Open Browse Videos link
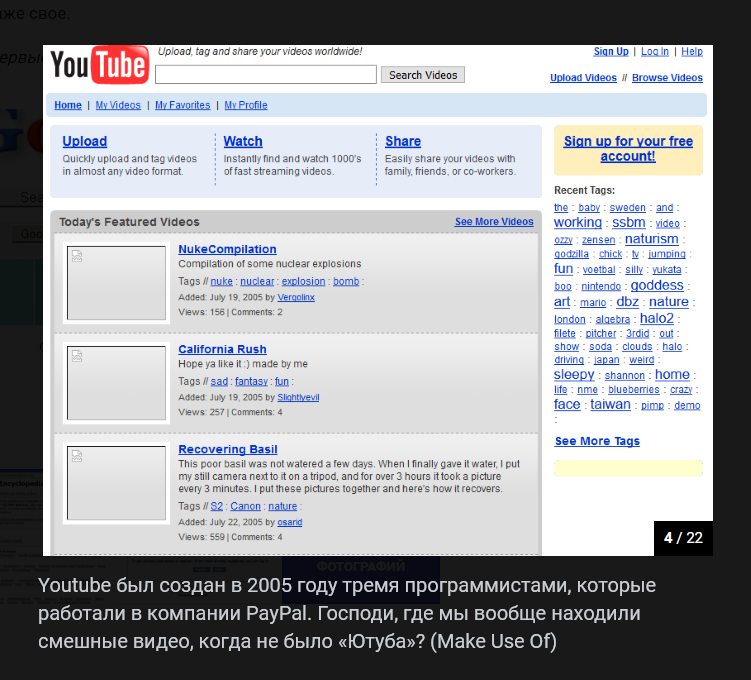 tap(667, 78)
